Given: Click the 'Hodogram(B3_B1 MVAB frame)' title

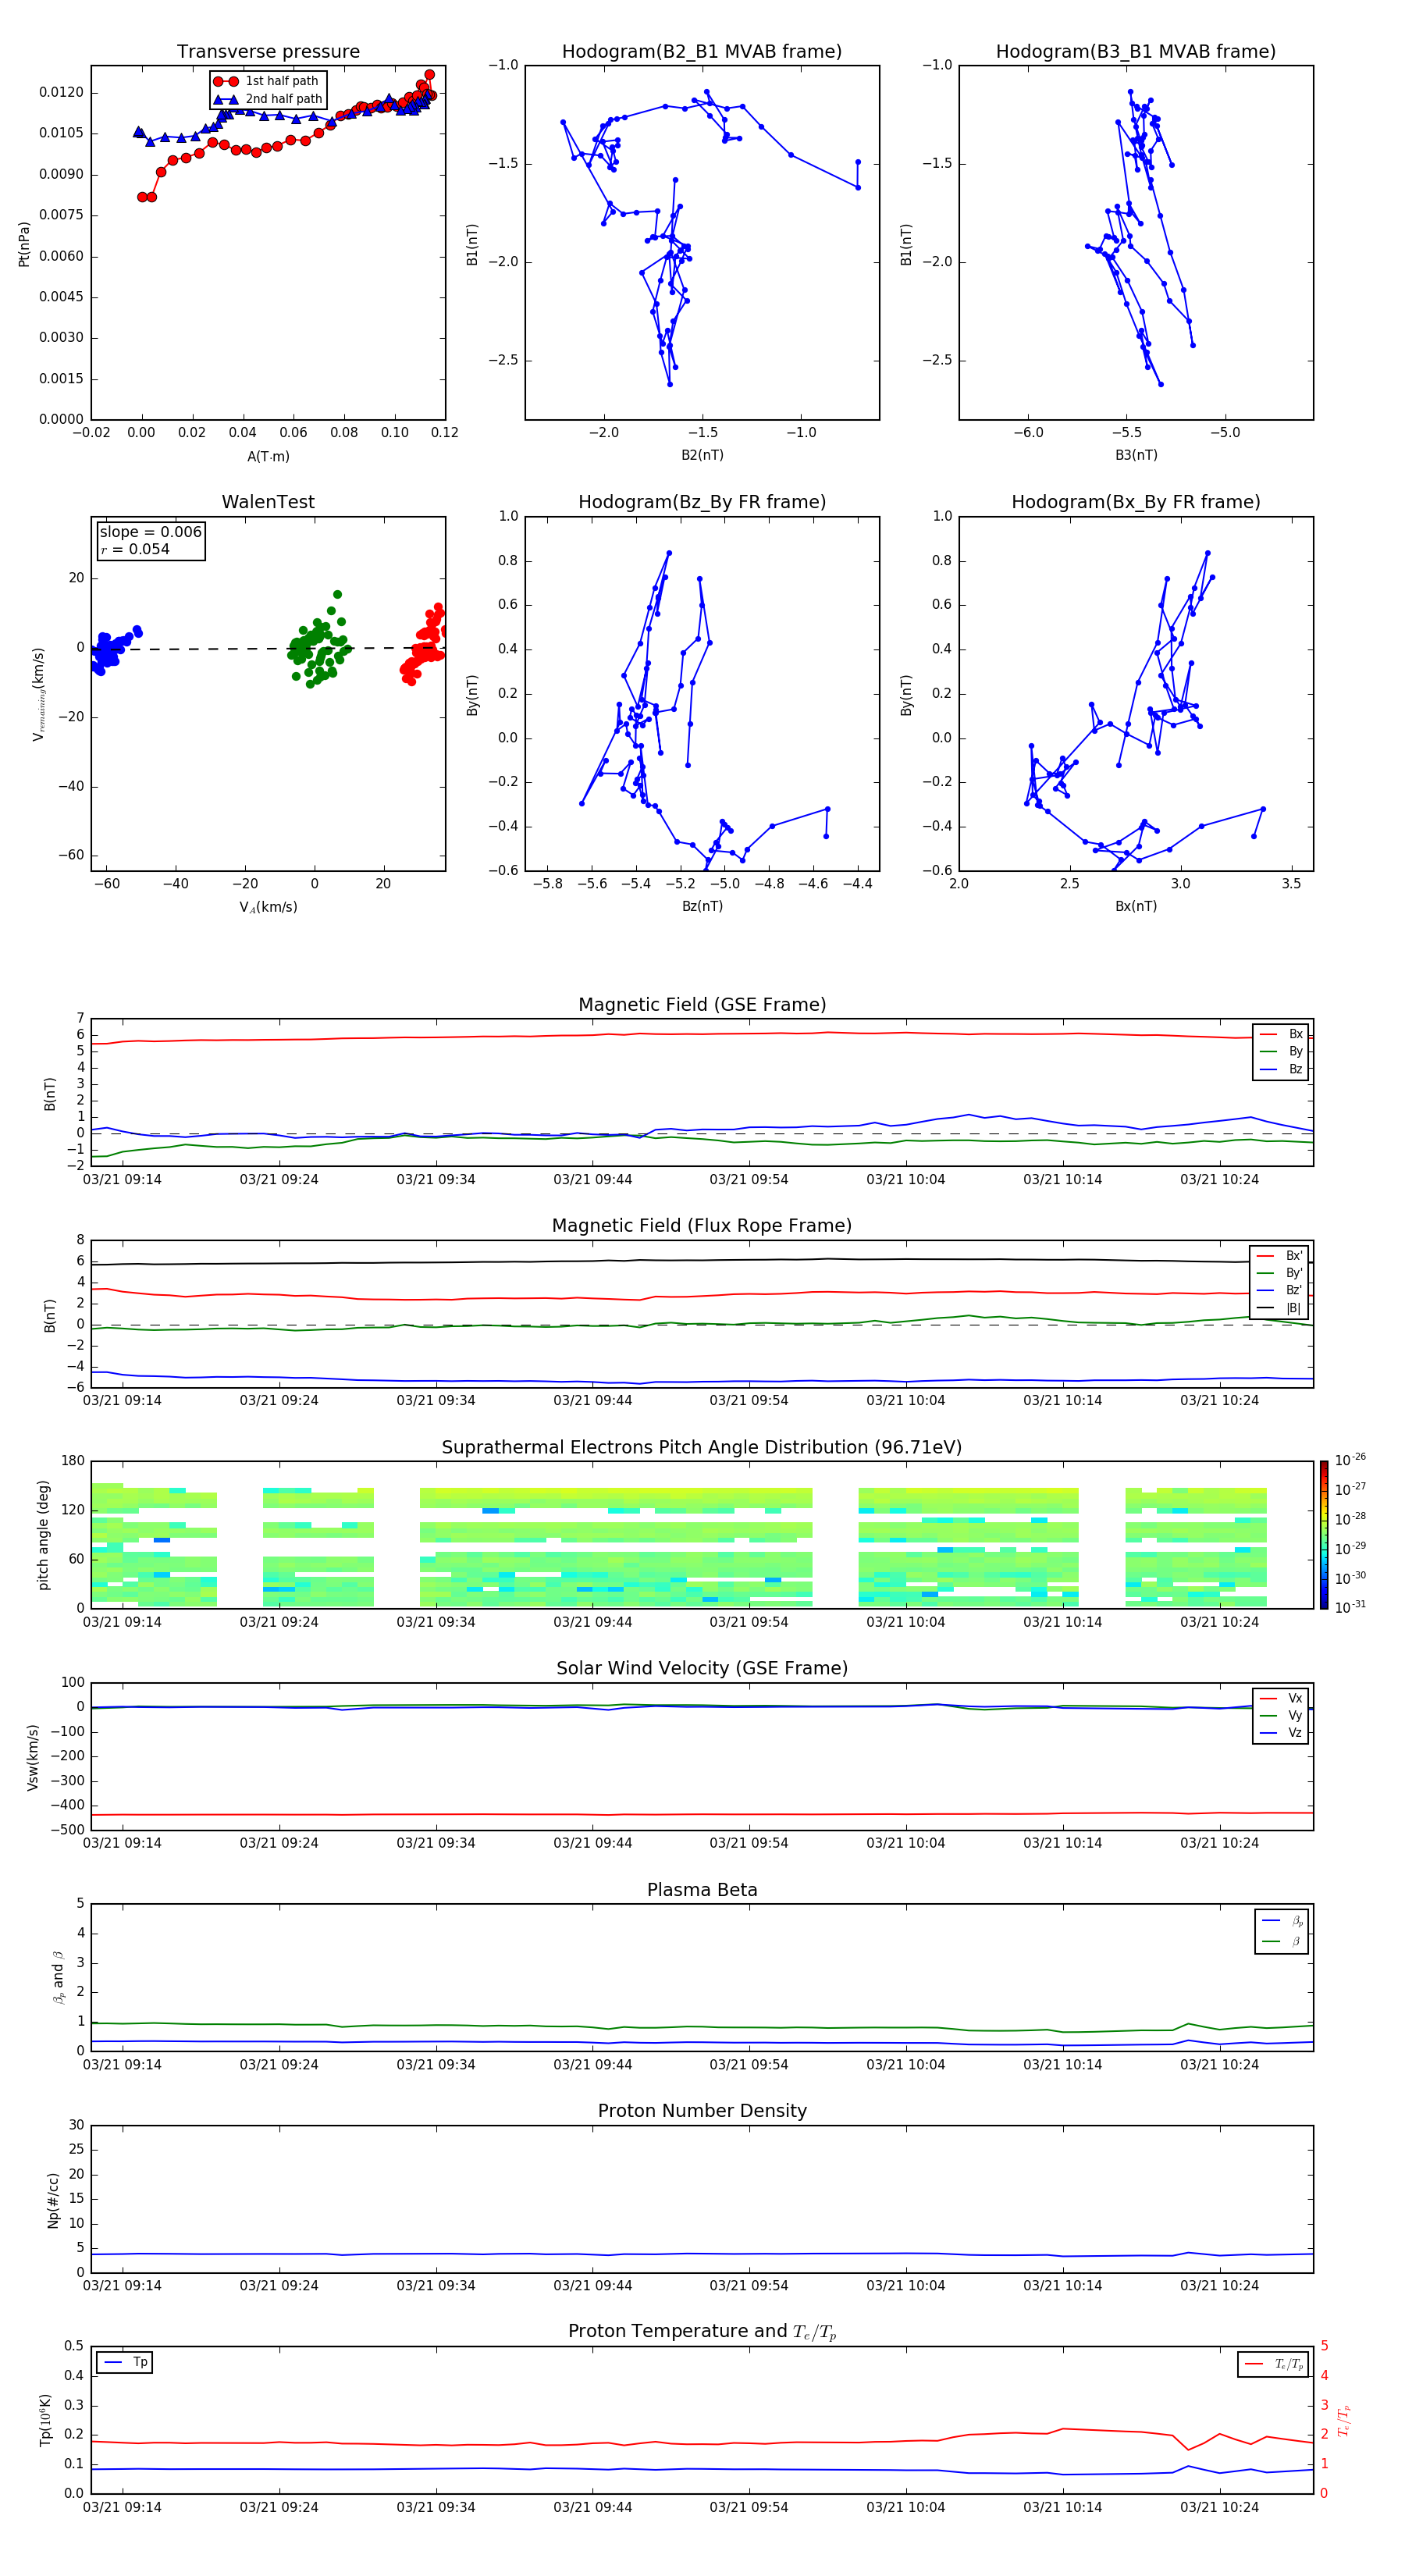Looking at the screenshot, I should [x=1135, y=51].
